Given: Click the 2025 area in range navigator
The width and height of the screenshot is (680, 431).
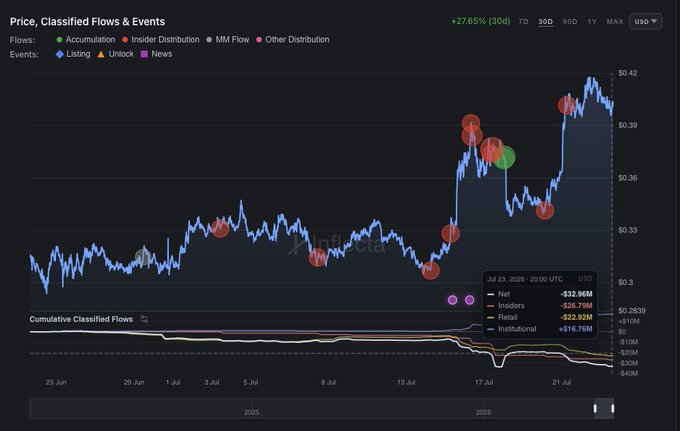Looking at the screenshot, I should [252, 412].
